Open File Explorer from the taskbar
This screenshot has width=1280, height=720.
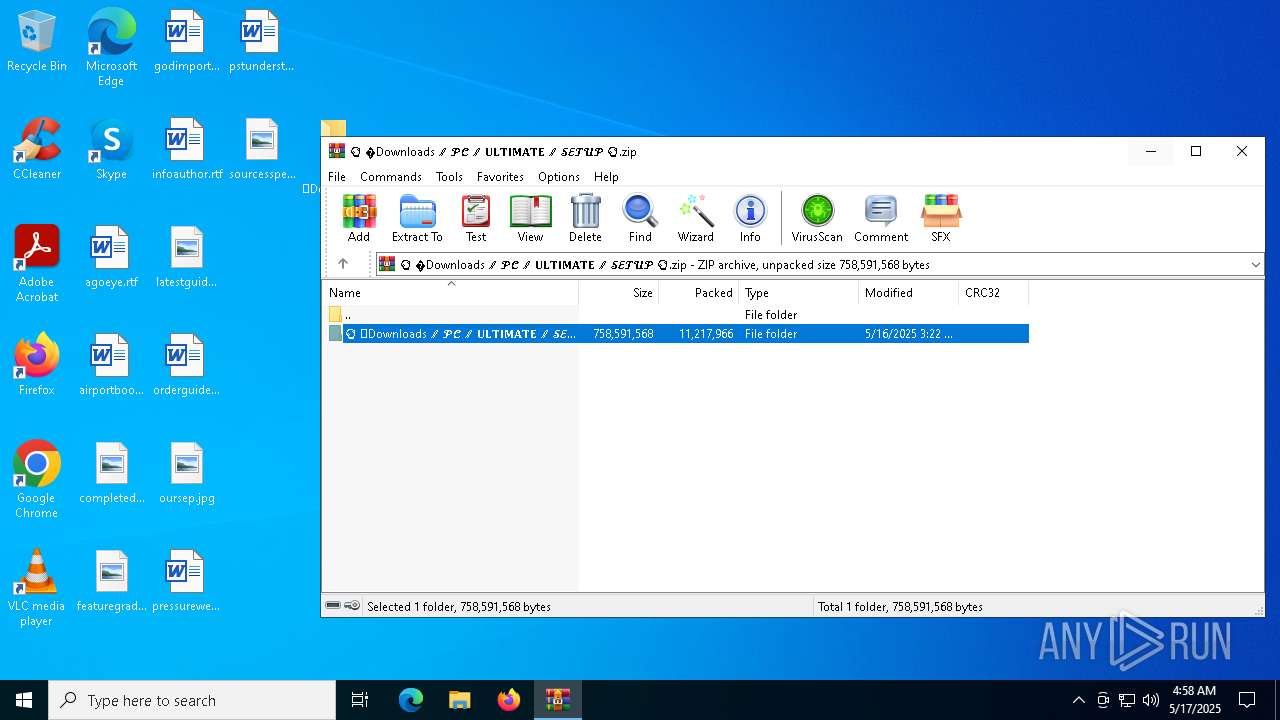tap(459, 700)
